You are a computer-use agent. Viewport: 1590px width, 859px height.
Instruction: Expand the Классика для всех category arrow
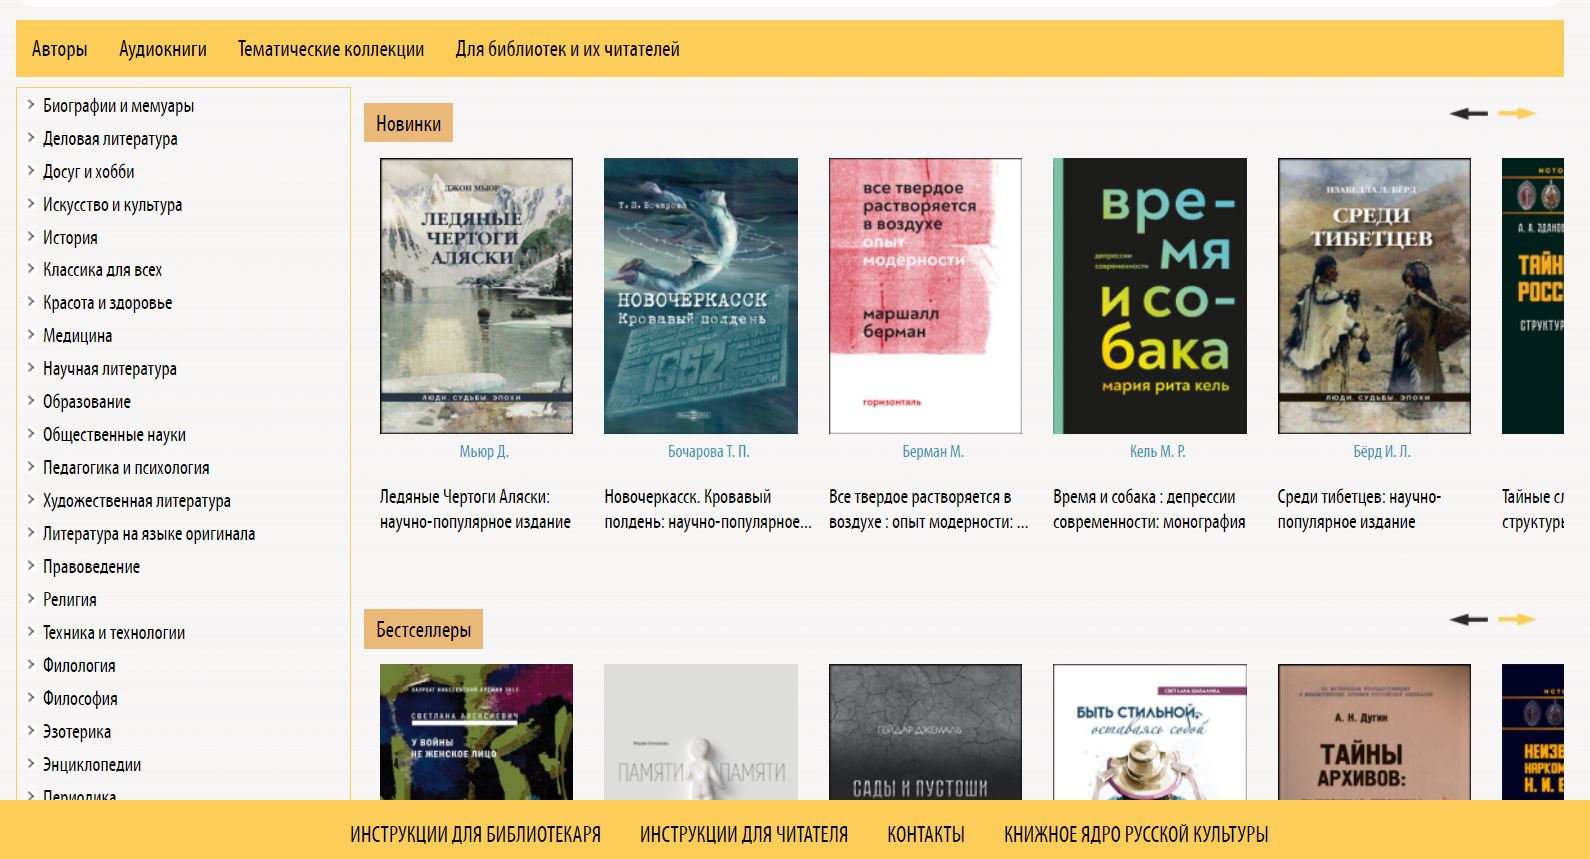(x=31, y=268)
